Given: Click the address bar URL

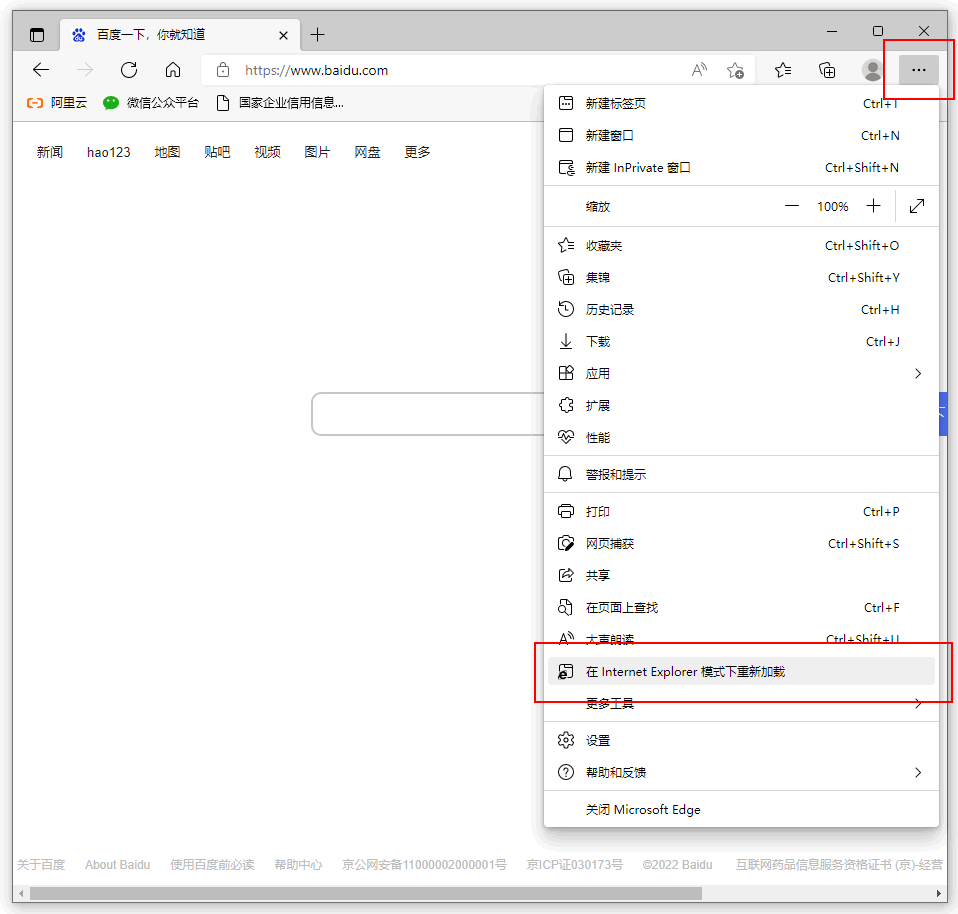Looking at the screenshot, I should pyautogui.click(x=316, y=70).
